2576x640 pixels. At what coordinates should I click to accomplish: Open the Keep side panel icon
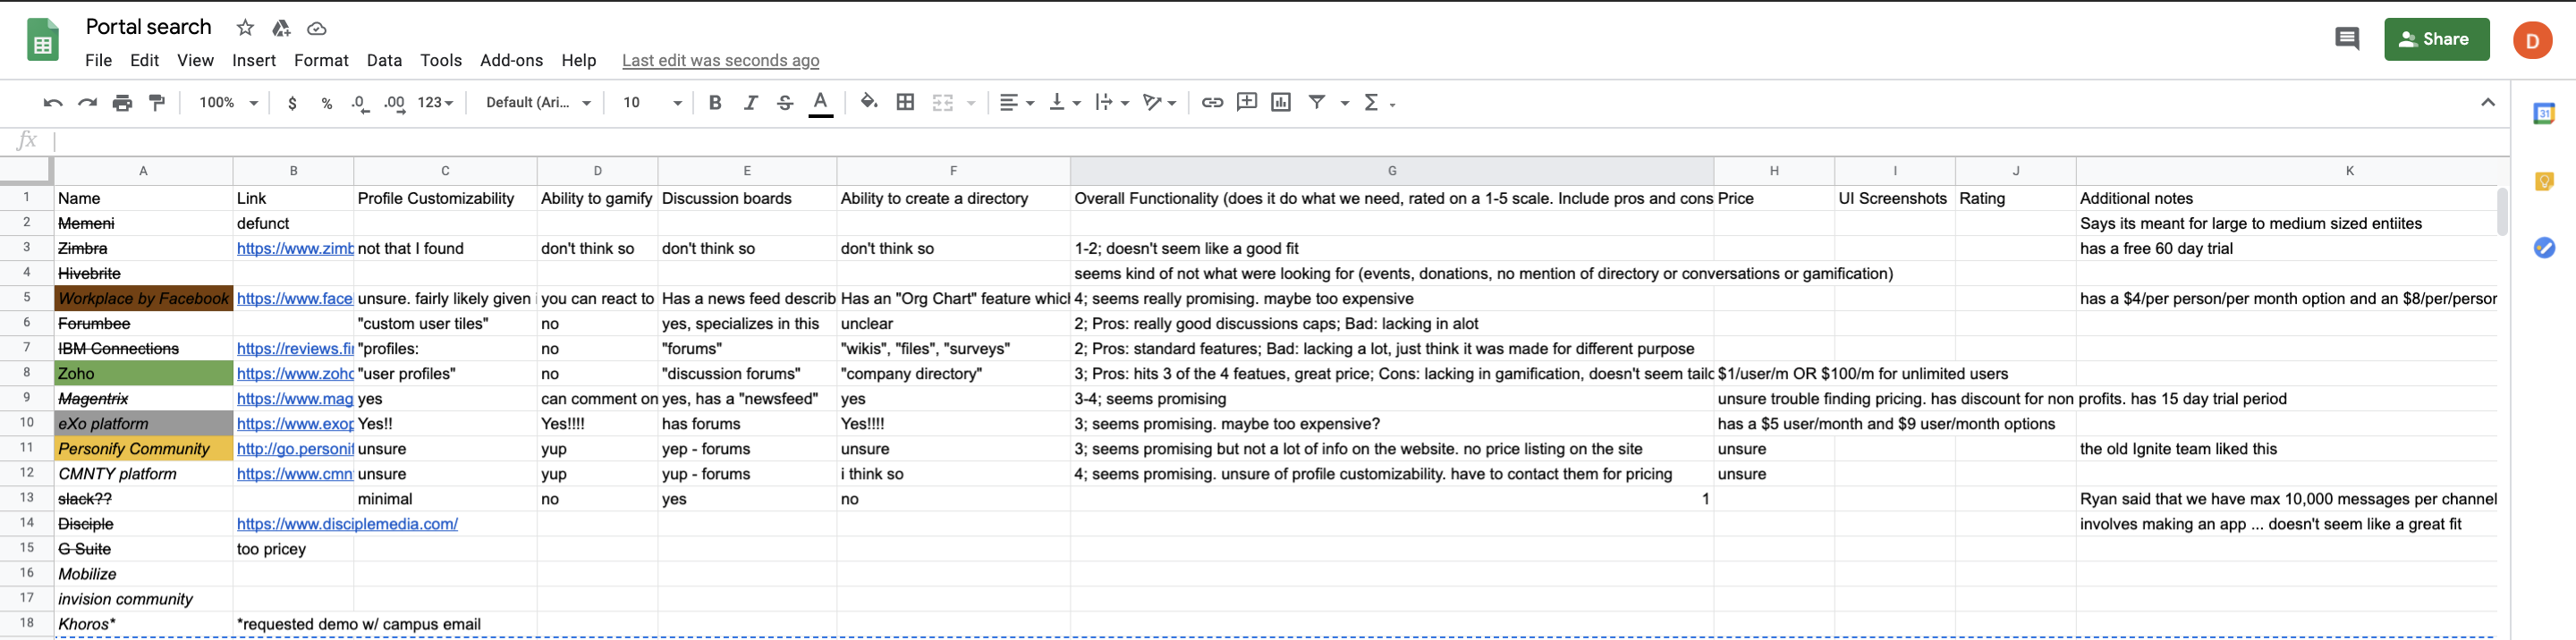pyautogui.click(x=2544, y=181)
